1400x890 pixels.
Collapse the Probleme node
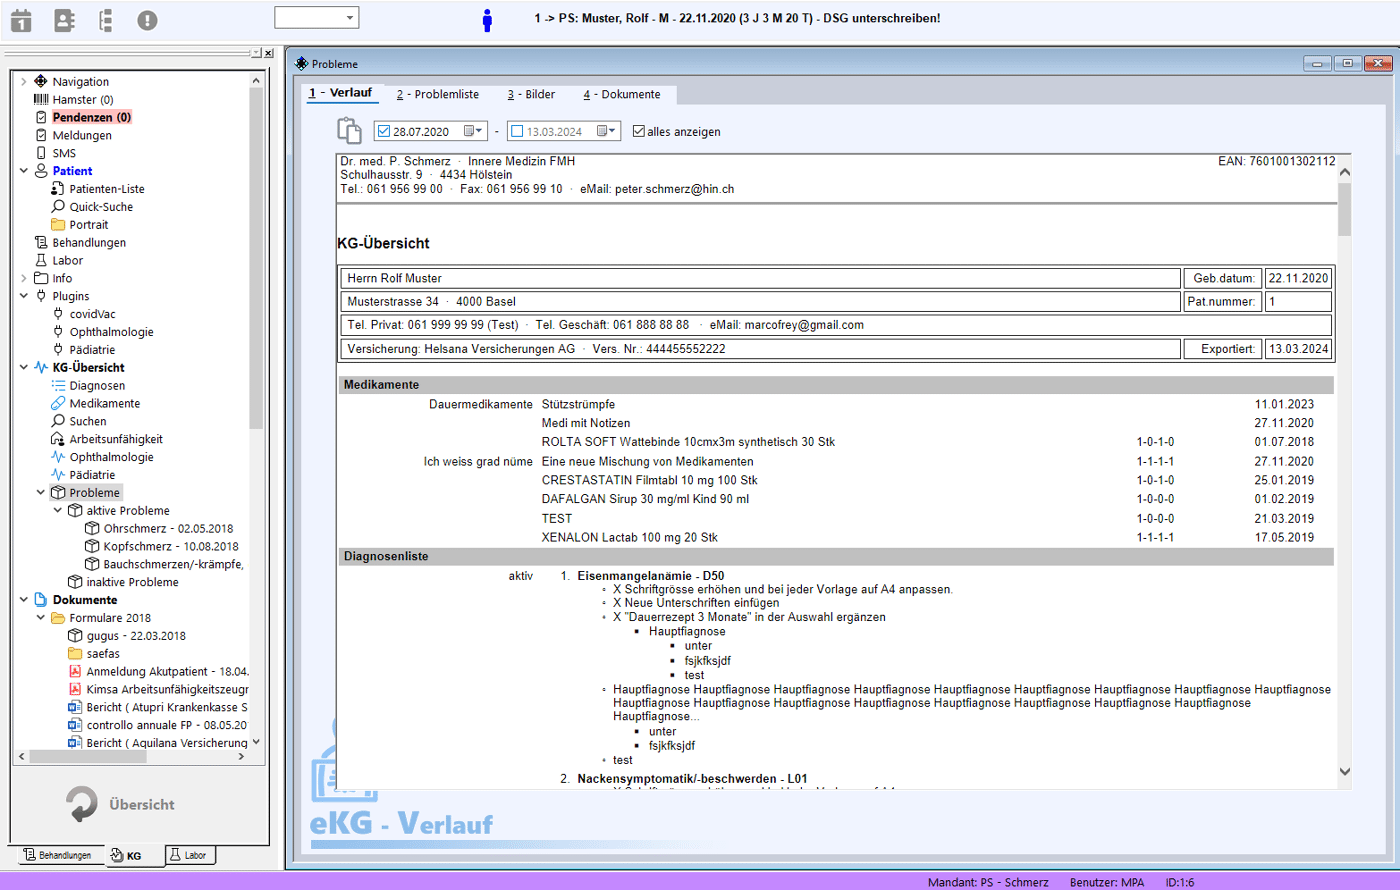[41, 493]
